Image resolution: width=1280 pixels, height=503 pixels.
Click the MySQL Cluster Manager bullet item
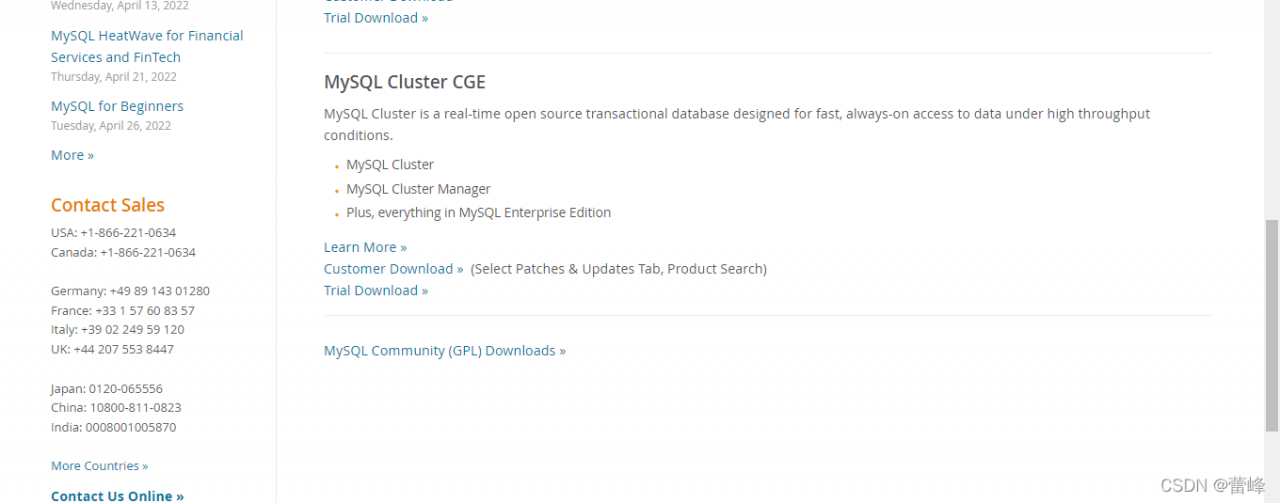(x=418, y=189)
